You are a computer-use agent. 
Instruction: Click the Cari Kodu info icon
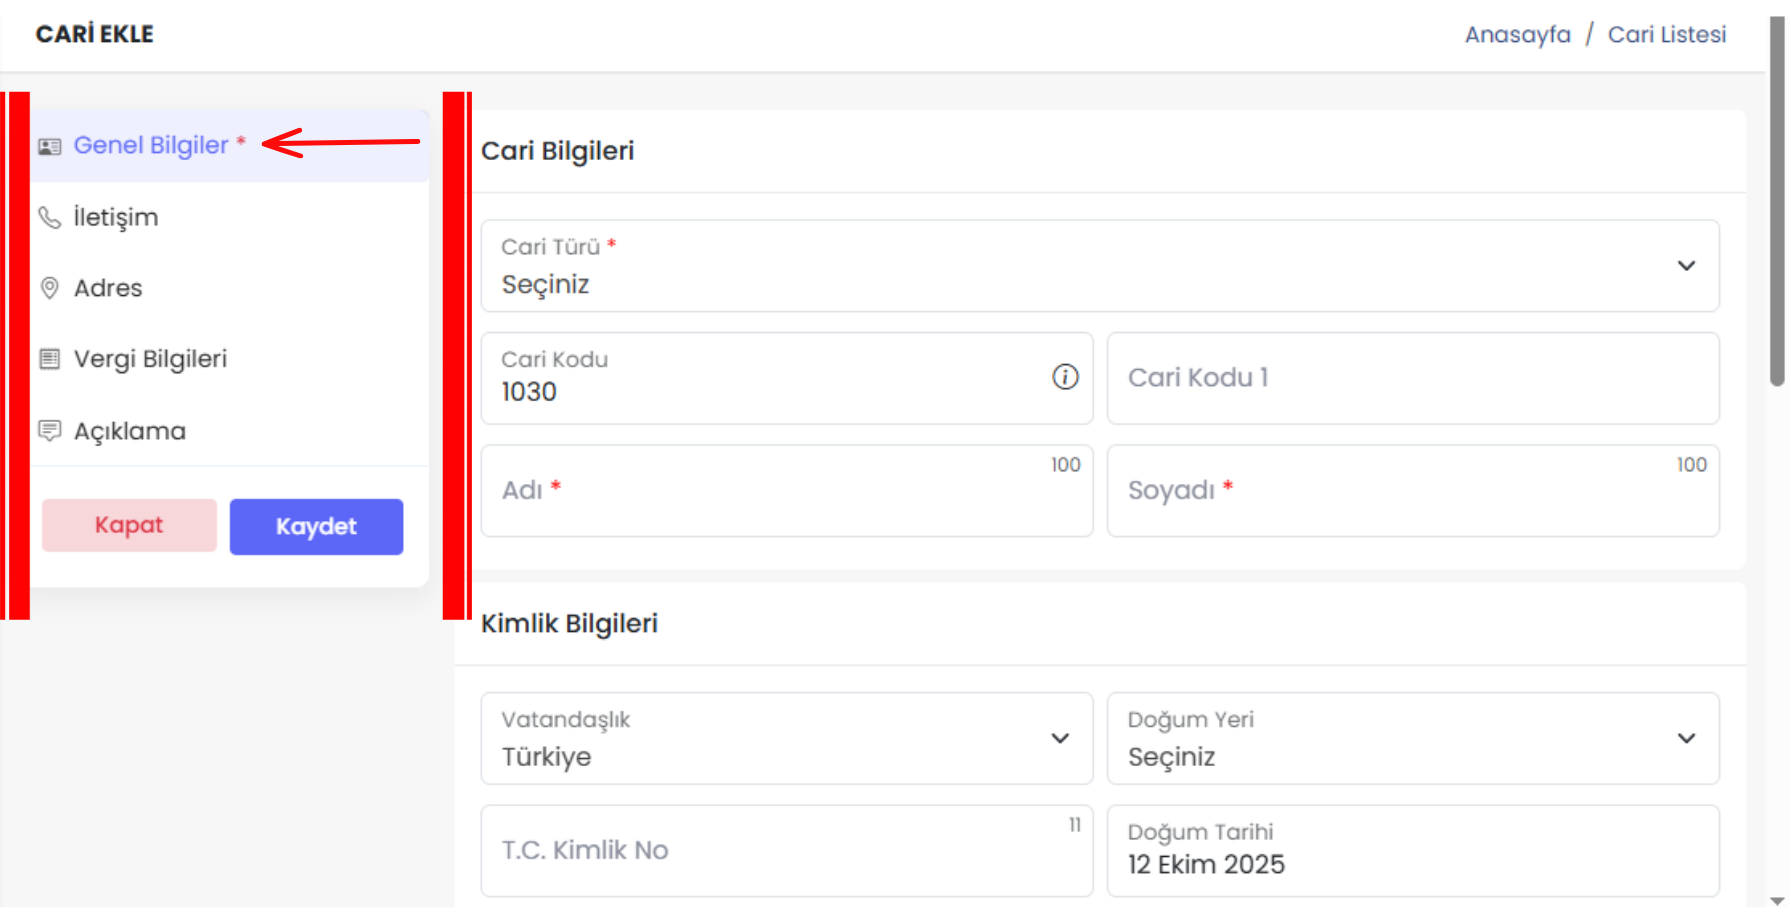click(x=1065, y=377)
